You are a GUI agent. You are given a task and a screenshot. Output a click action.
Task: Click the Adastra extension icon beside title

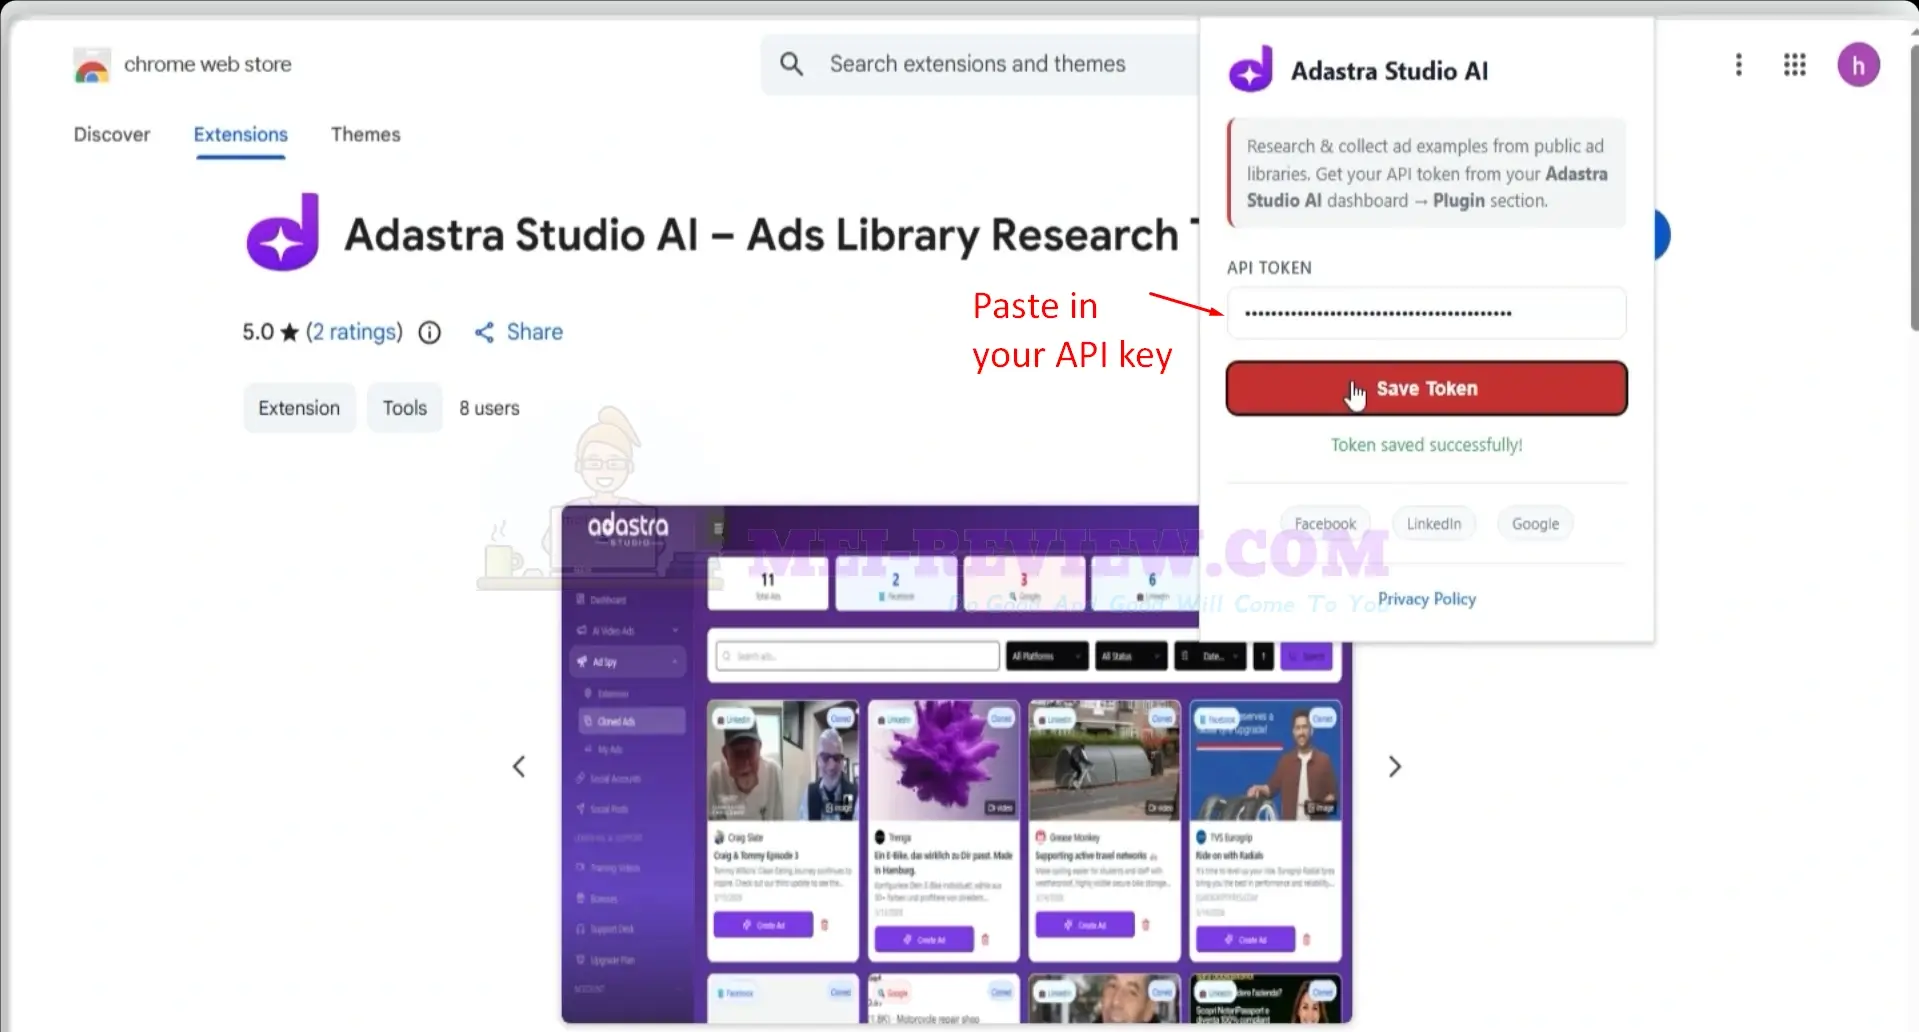click(283, 232)
